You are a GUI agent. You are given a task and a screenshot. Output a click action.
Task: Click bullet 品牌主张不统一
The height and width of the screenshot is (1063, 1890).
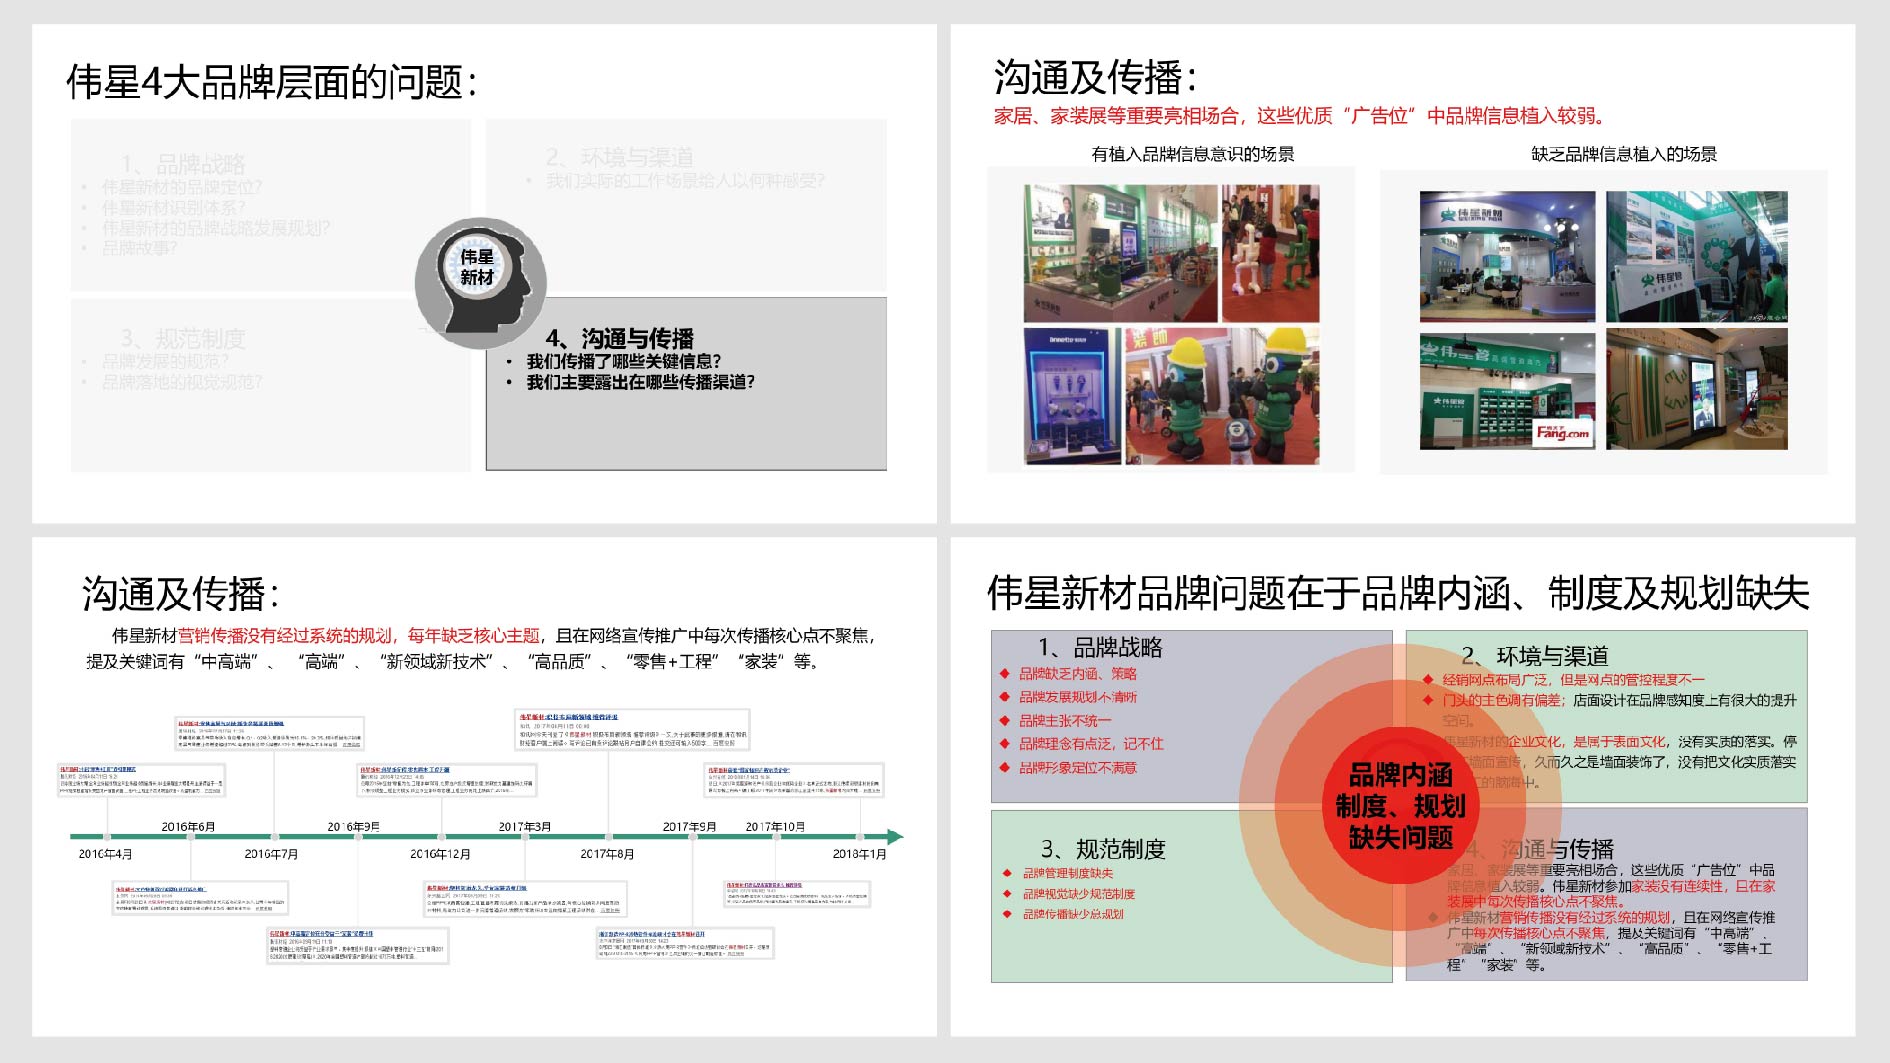pos(1065,721)
